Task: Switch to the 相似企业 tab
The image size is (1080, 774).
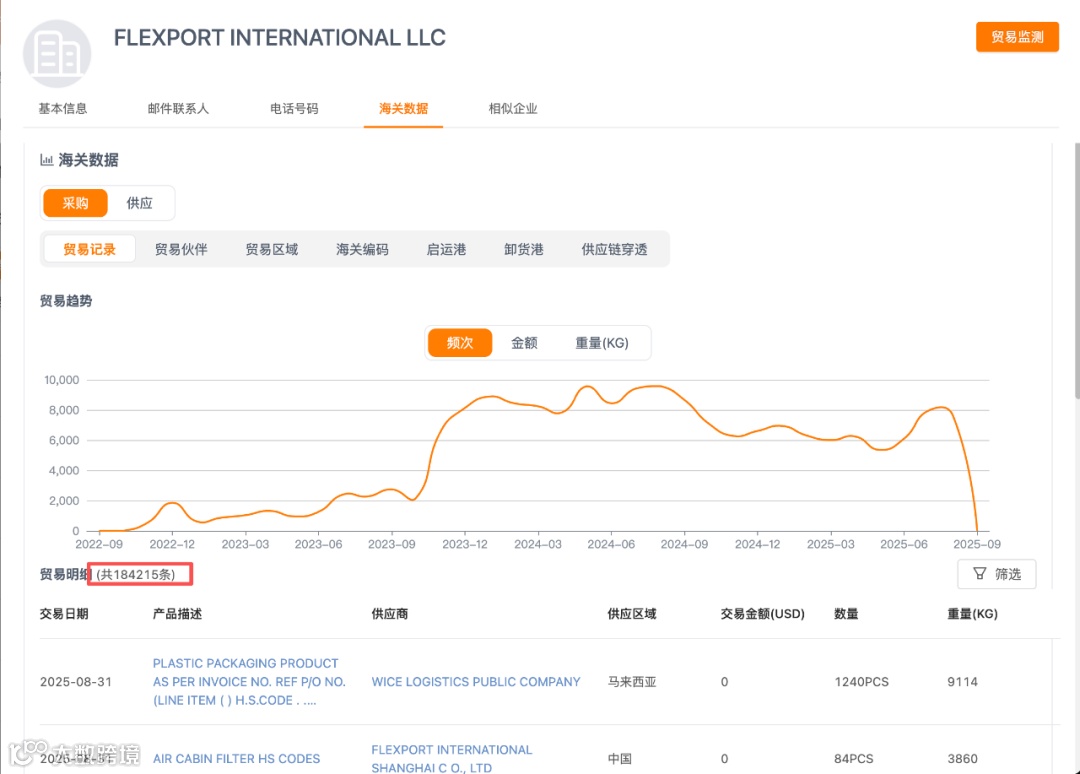Action: [x=513, y=108]
